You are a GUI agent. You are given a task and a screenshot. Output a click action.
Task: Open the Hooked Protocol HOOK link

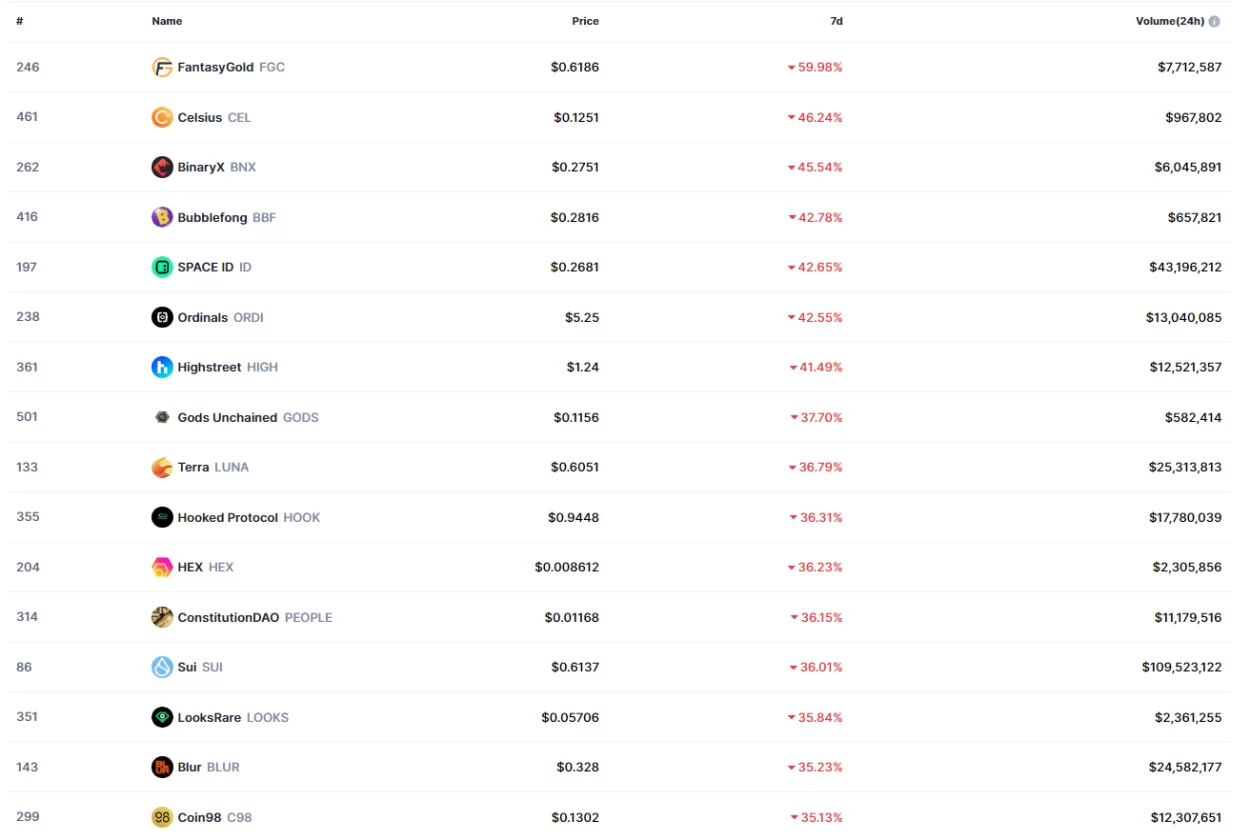click(248, 517)
